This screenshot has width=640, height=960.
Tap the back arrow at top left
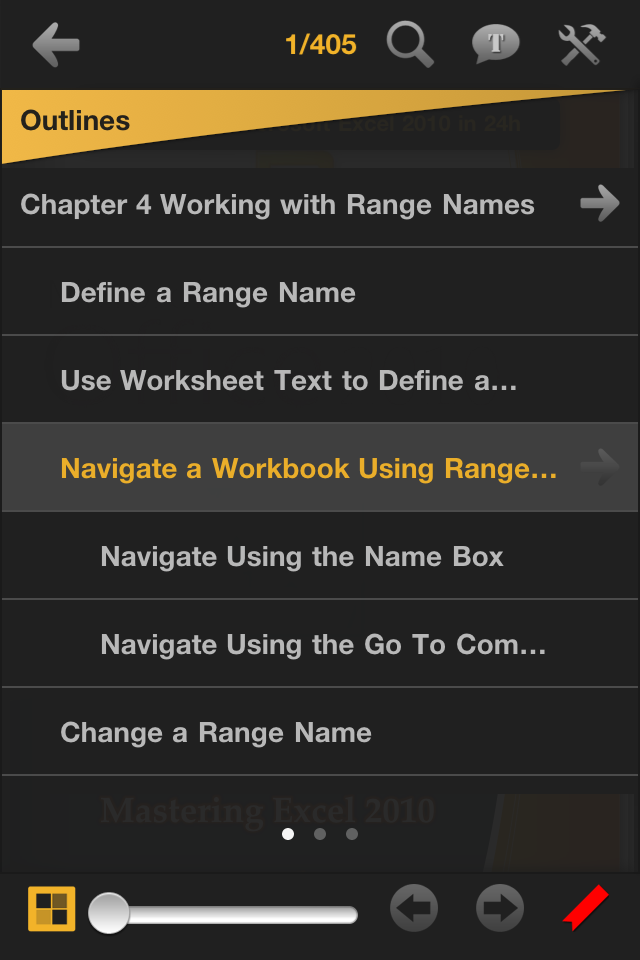[x=56, y=45]
